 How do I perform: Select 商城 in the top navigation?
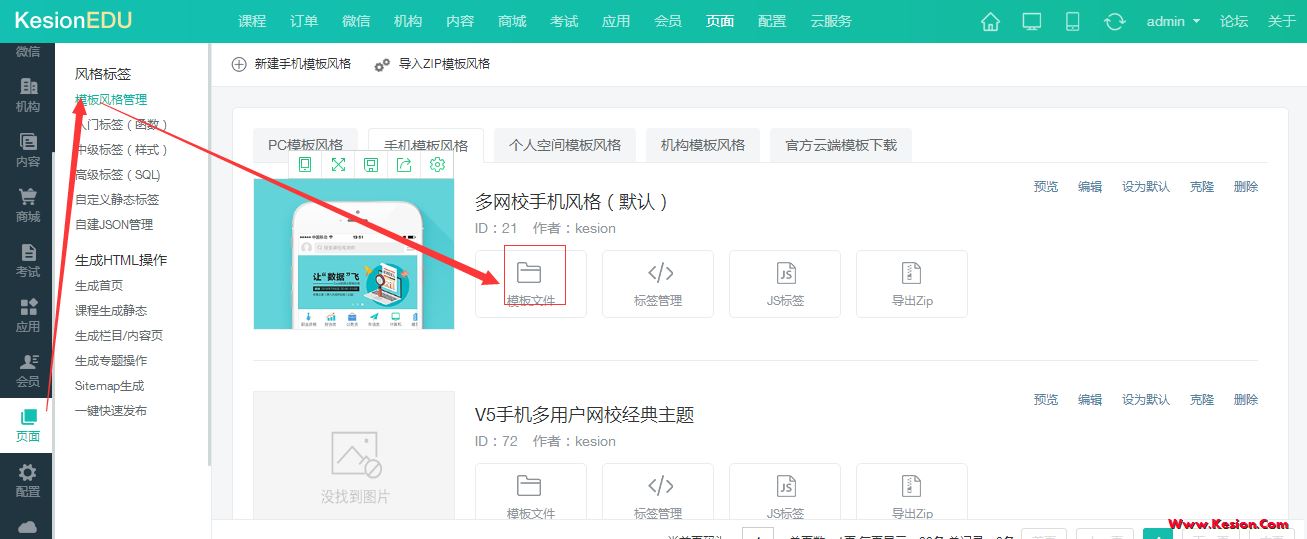point(512,21)
